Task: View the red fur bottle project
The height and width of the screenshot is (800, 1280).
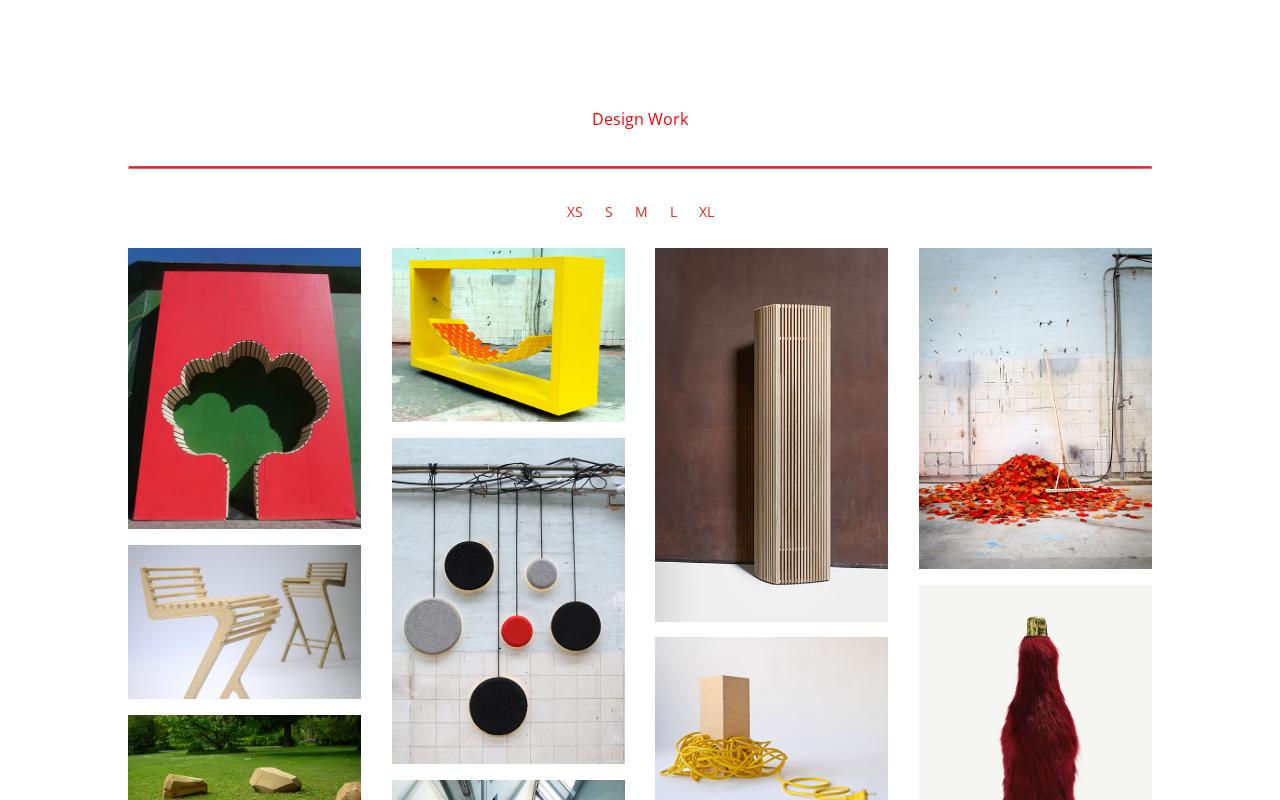Action: click(1035, 692)
